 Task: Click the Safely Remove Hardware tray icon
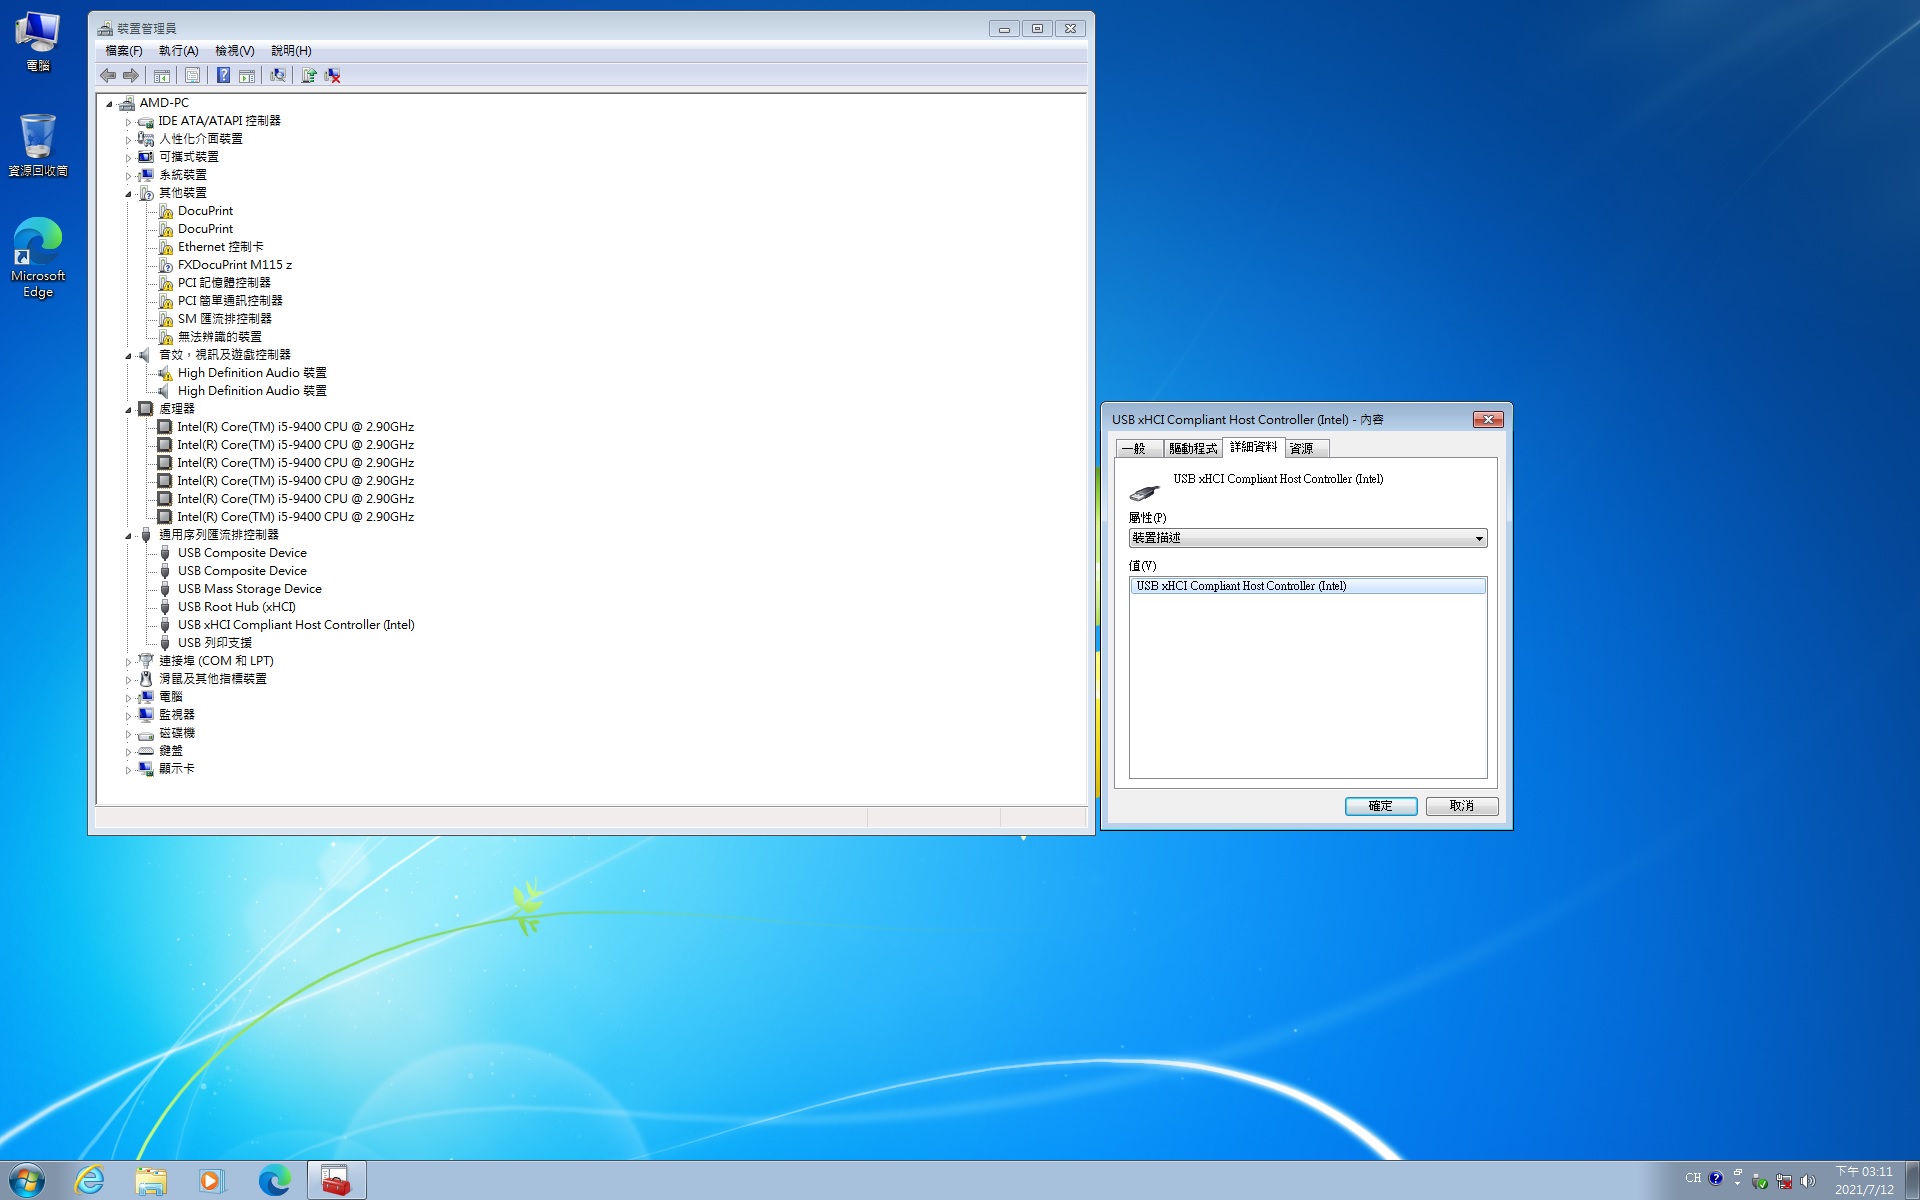(1760, 1181)
